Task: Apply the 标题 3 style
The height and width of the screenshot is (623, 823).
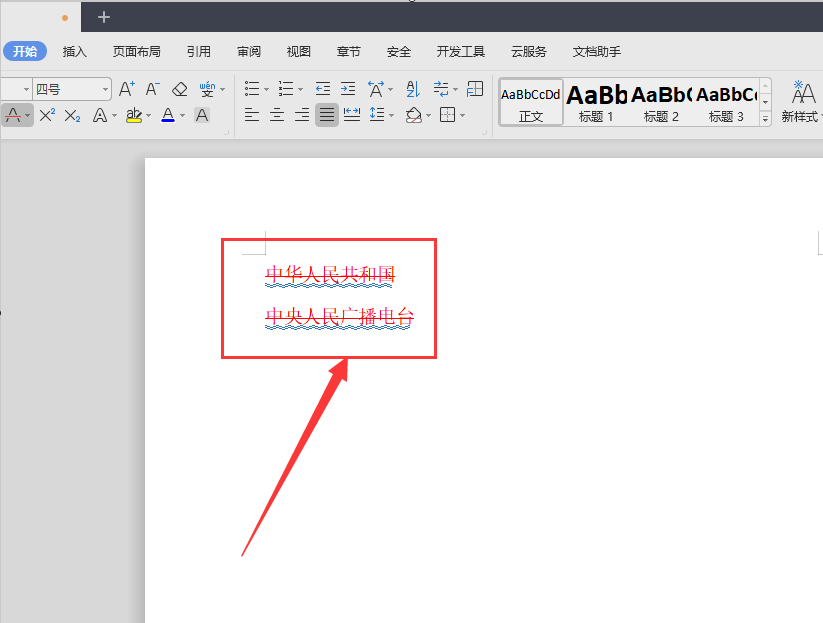Action: click(x=726, y=102)
